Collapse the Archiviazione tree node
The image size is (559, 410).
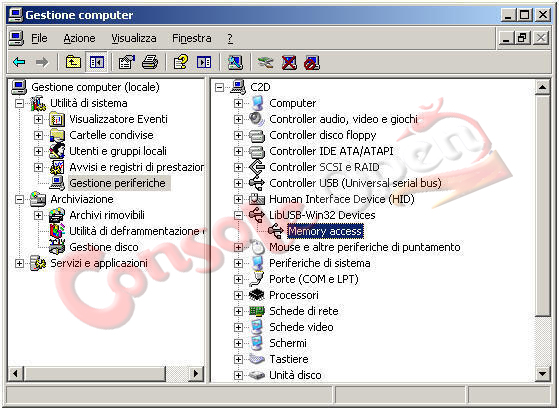coord(20,199)
